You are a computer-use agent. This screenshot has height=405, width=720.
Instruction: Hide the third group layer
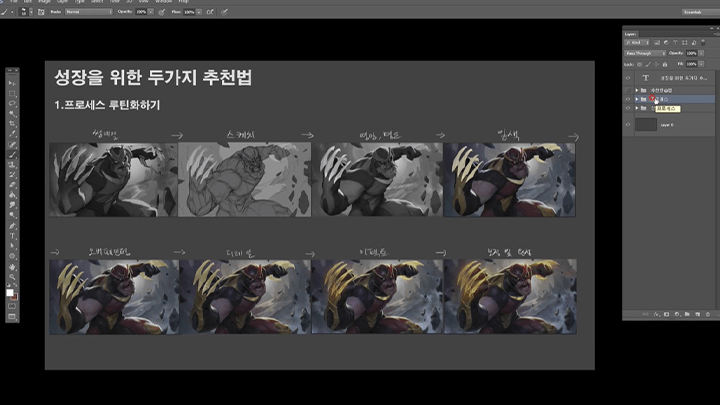[x=628, y=108]
